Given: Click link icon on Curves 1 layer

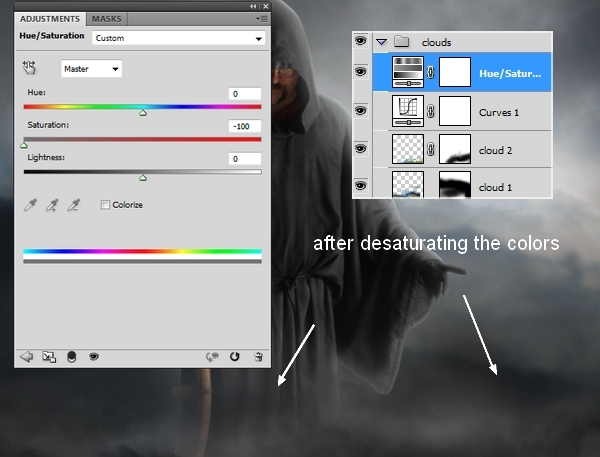Looking at the screenshot, I should (431, 110).
